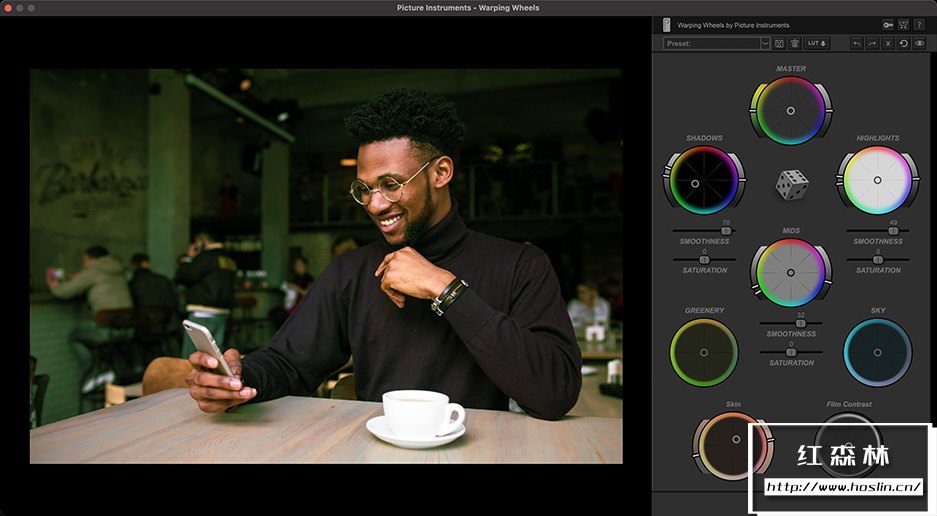Screen dimensions: 937x516
Task: Redo the last adjustment
Action: 872,44
